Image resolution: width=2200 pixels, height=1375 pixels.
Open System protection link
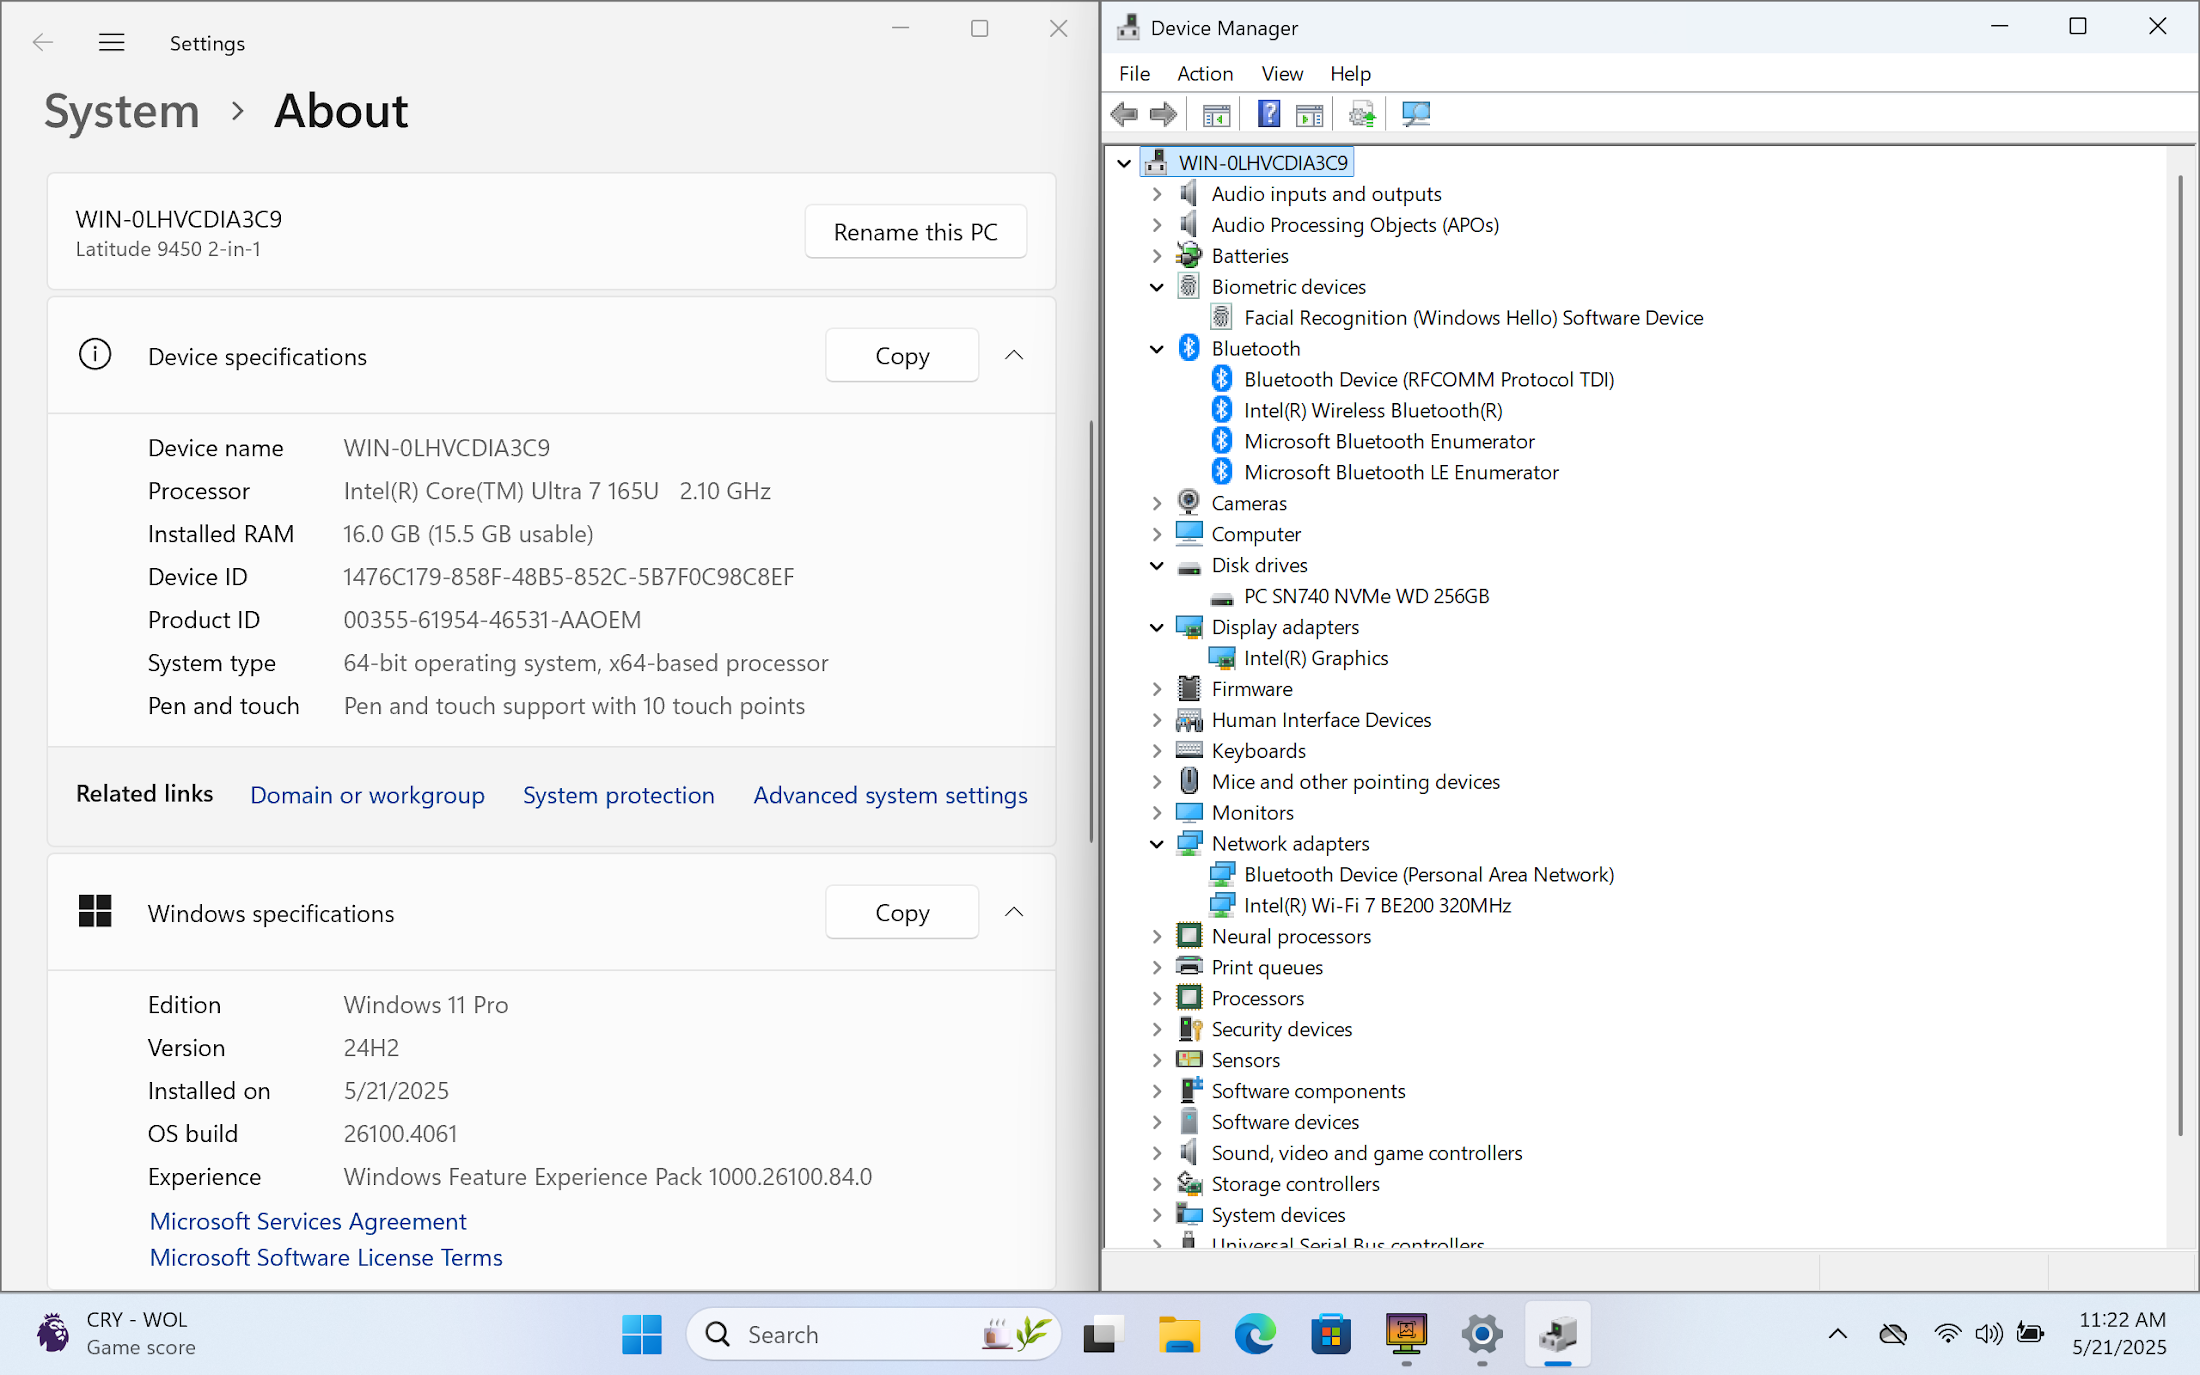pyautogui.click(x=618, y=795)
